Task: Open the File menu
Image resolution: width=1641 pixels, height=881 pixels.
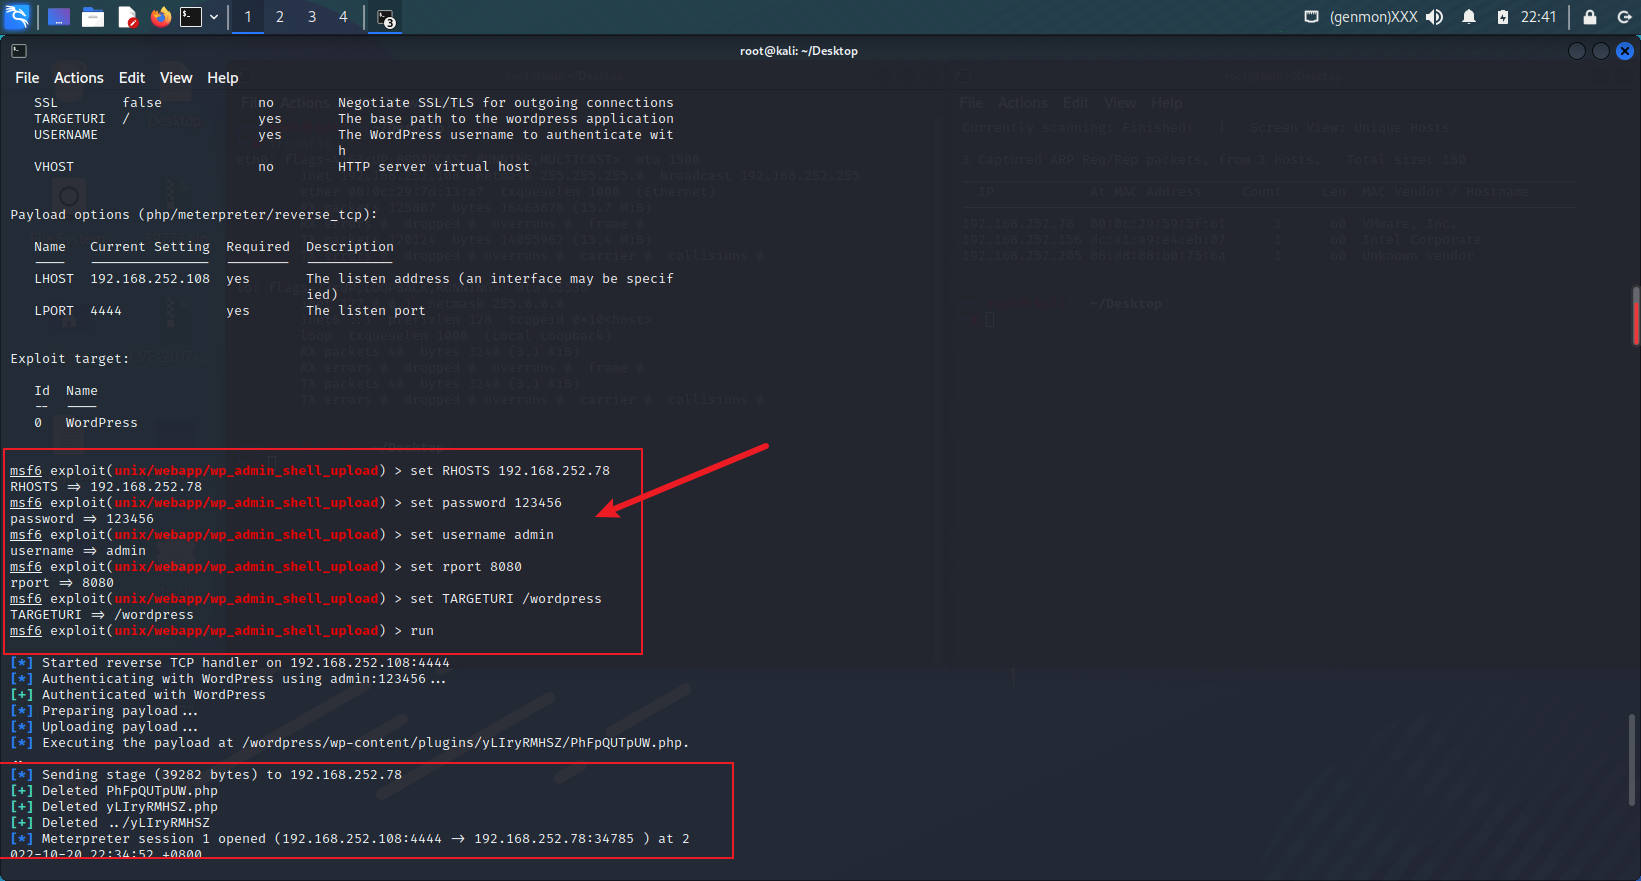Action: click(x=27, y=78)
